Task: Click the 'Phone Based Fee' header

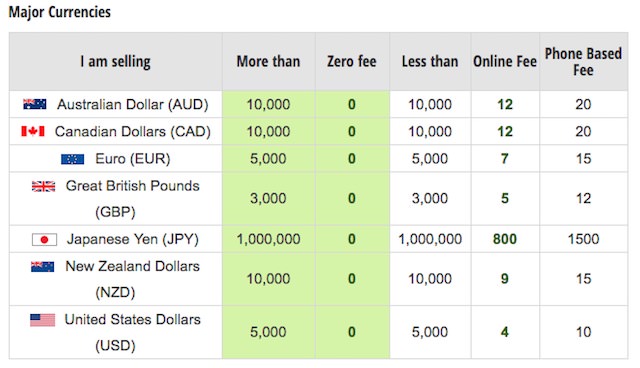Action: pos(583,62)
